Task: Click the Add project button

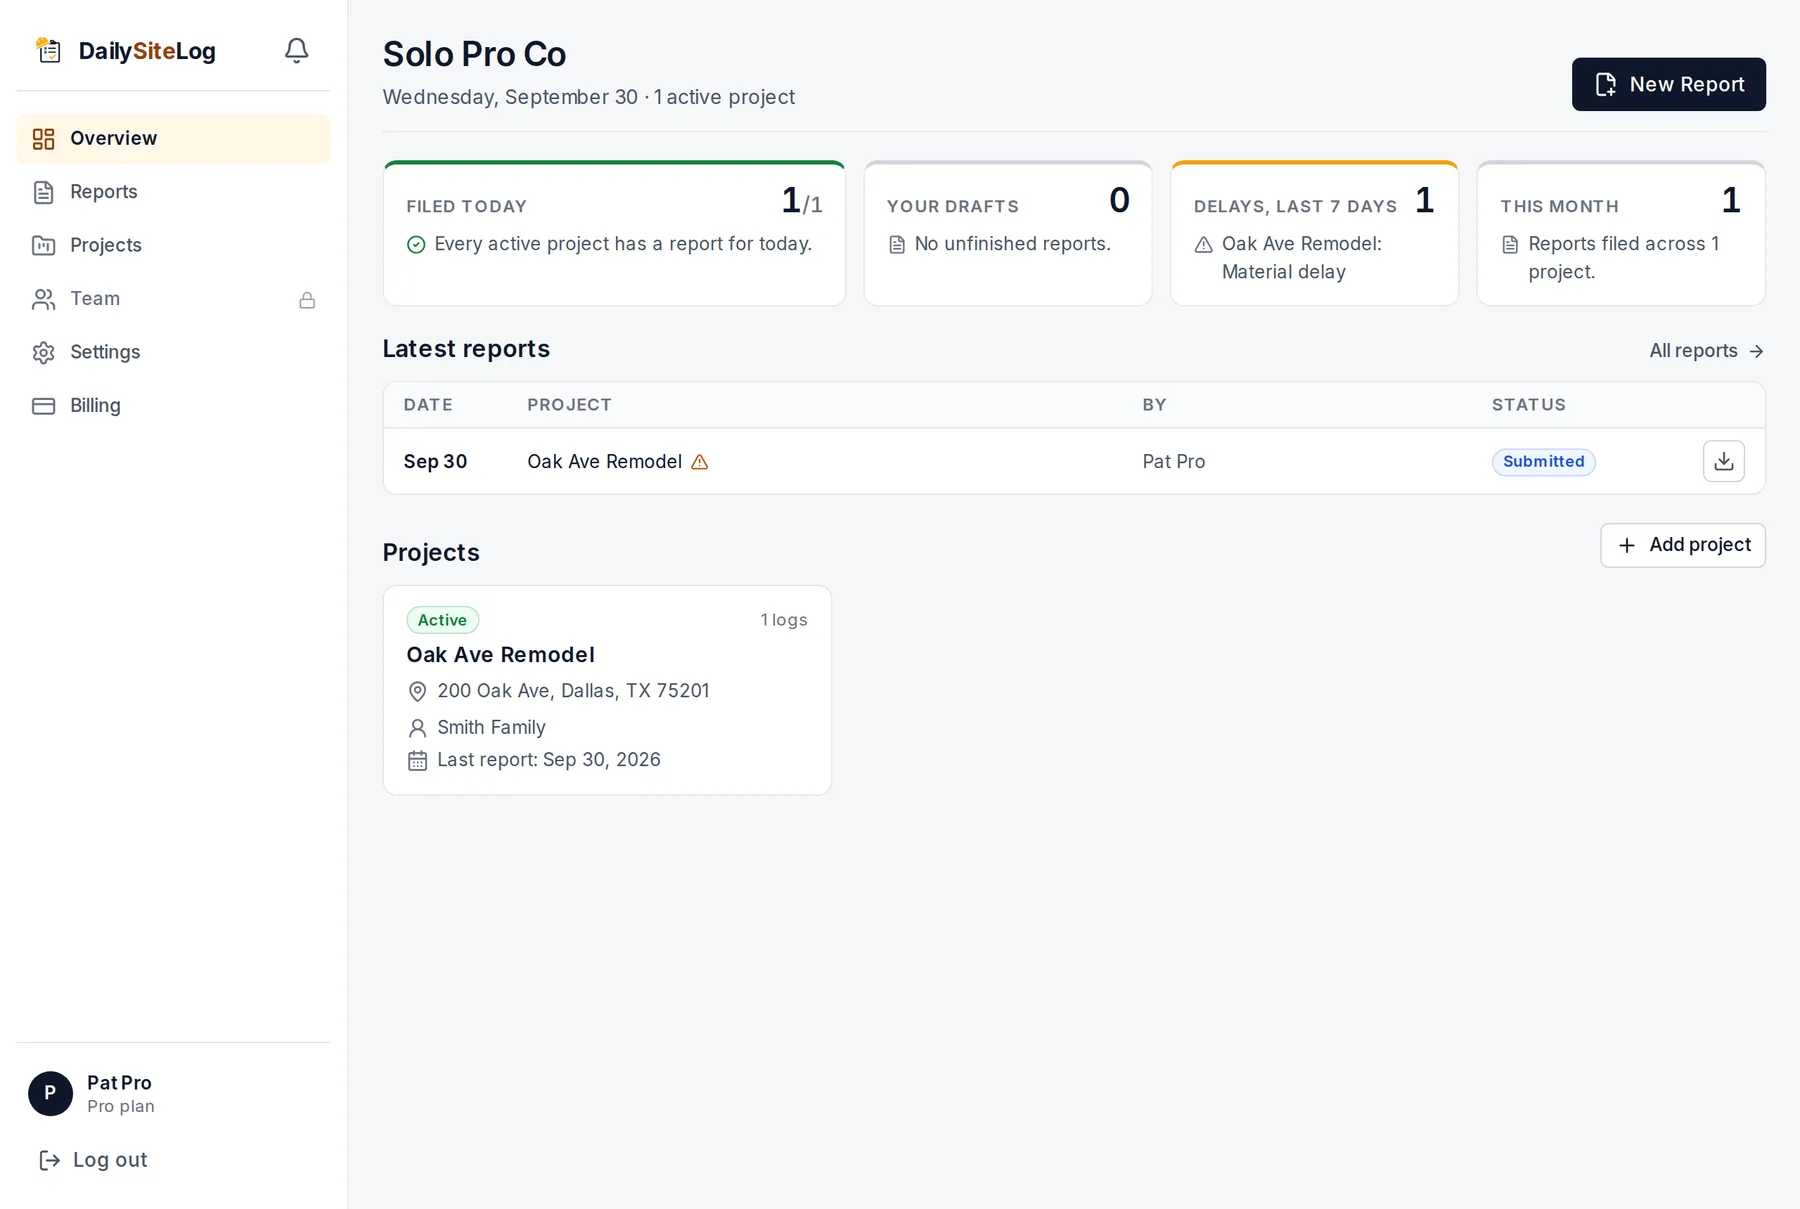Action: [x=1682, y=545]
